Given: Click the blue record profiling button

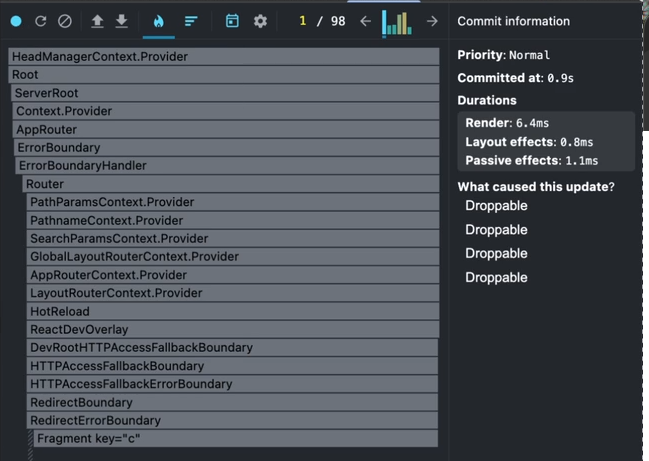Looking at the screenshot, I should pos(16,21).
